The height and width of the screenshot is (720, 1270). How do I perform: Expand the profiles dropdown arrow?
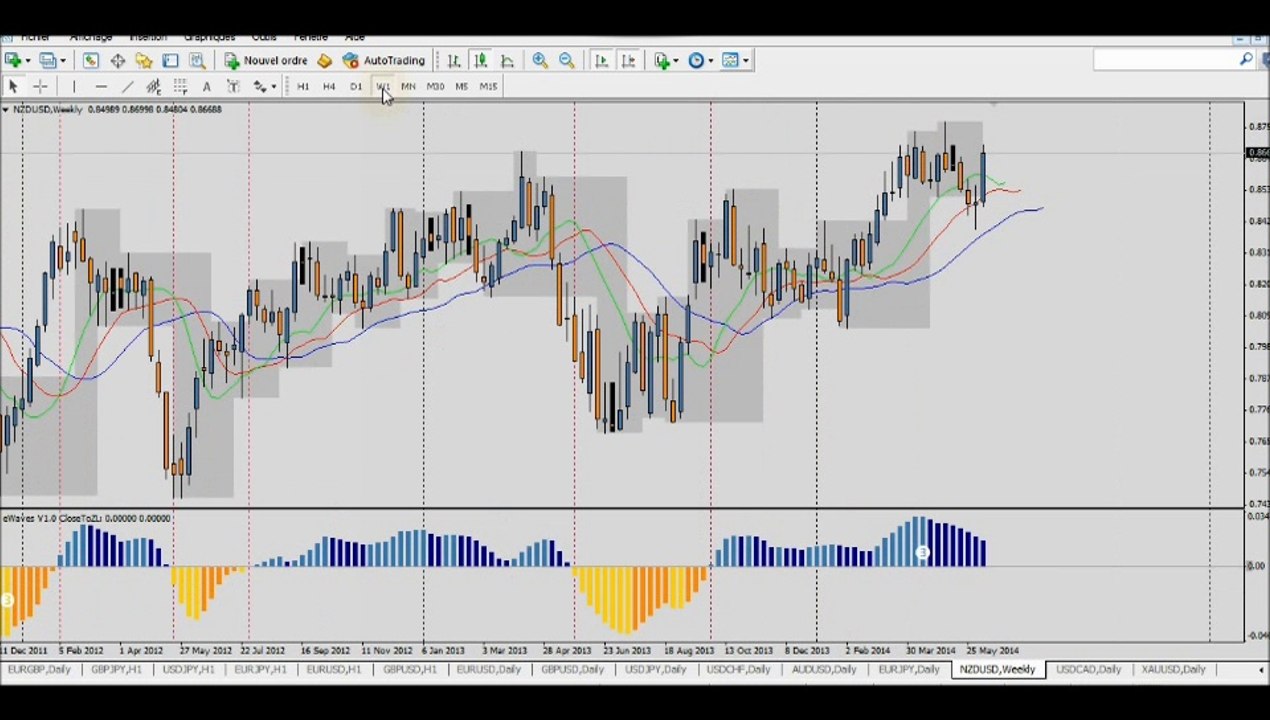[x=61, y=61]
